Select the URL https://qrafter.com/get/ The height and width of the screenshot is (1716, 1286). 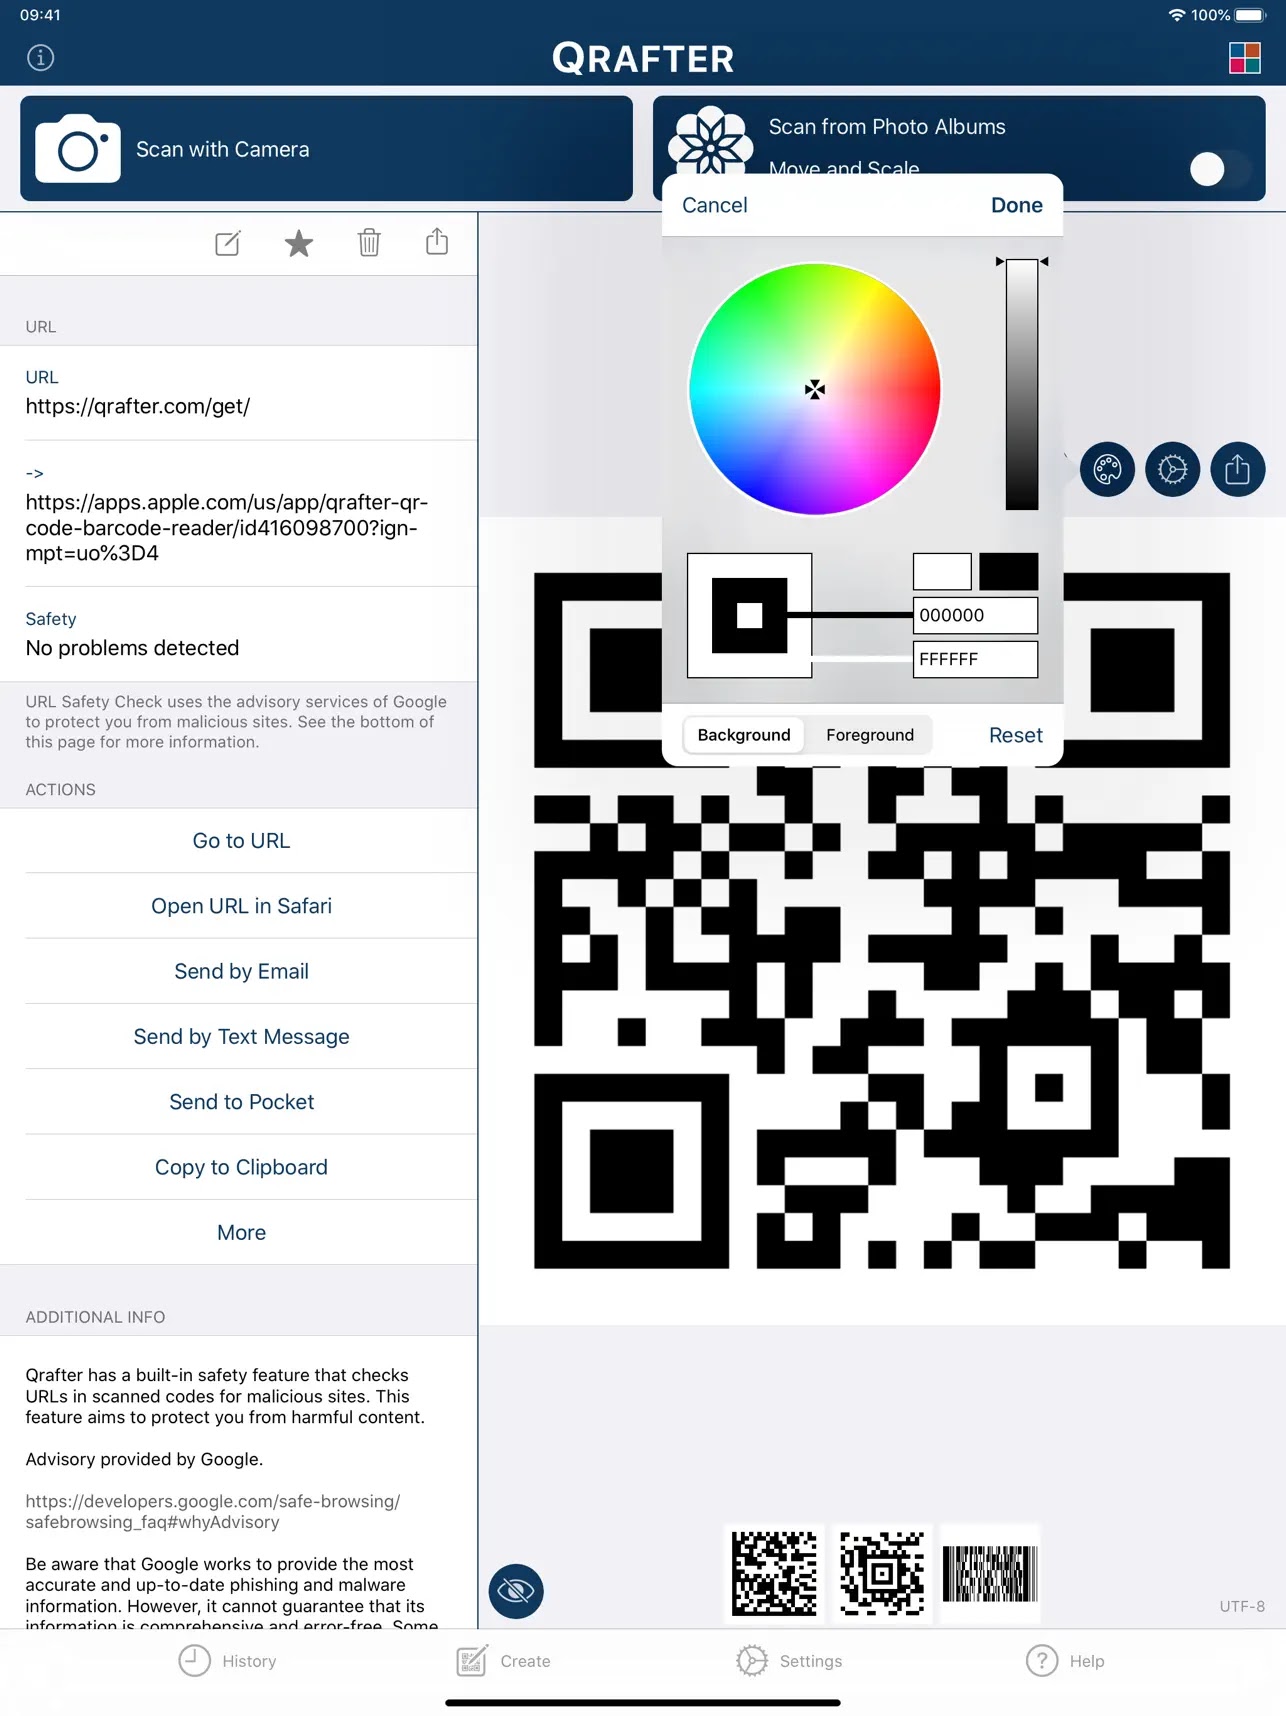click(x=138, y=406)
